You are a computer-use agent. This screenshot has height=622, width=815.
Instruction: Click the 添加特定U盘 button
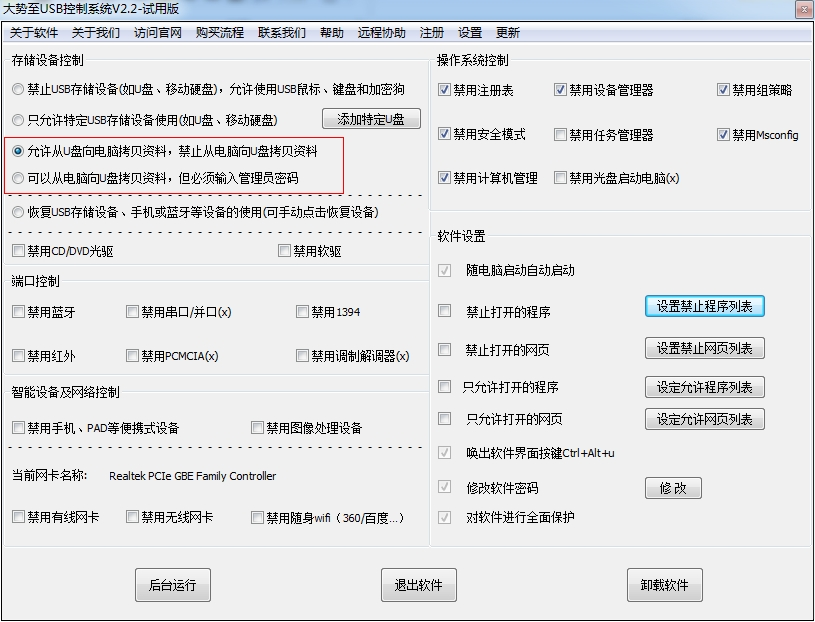(371, 119)
